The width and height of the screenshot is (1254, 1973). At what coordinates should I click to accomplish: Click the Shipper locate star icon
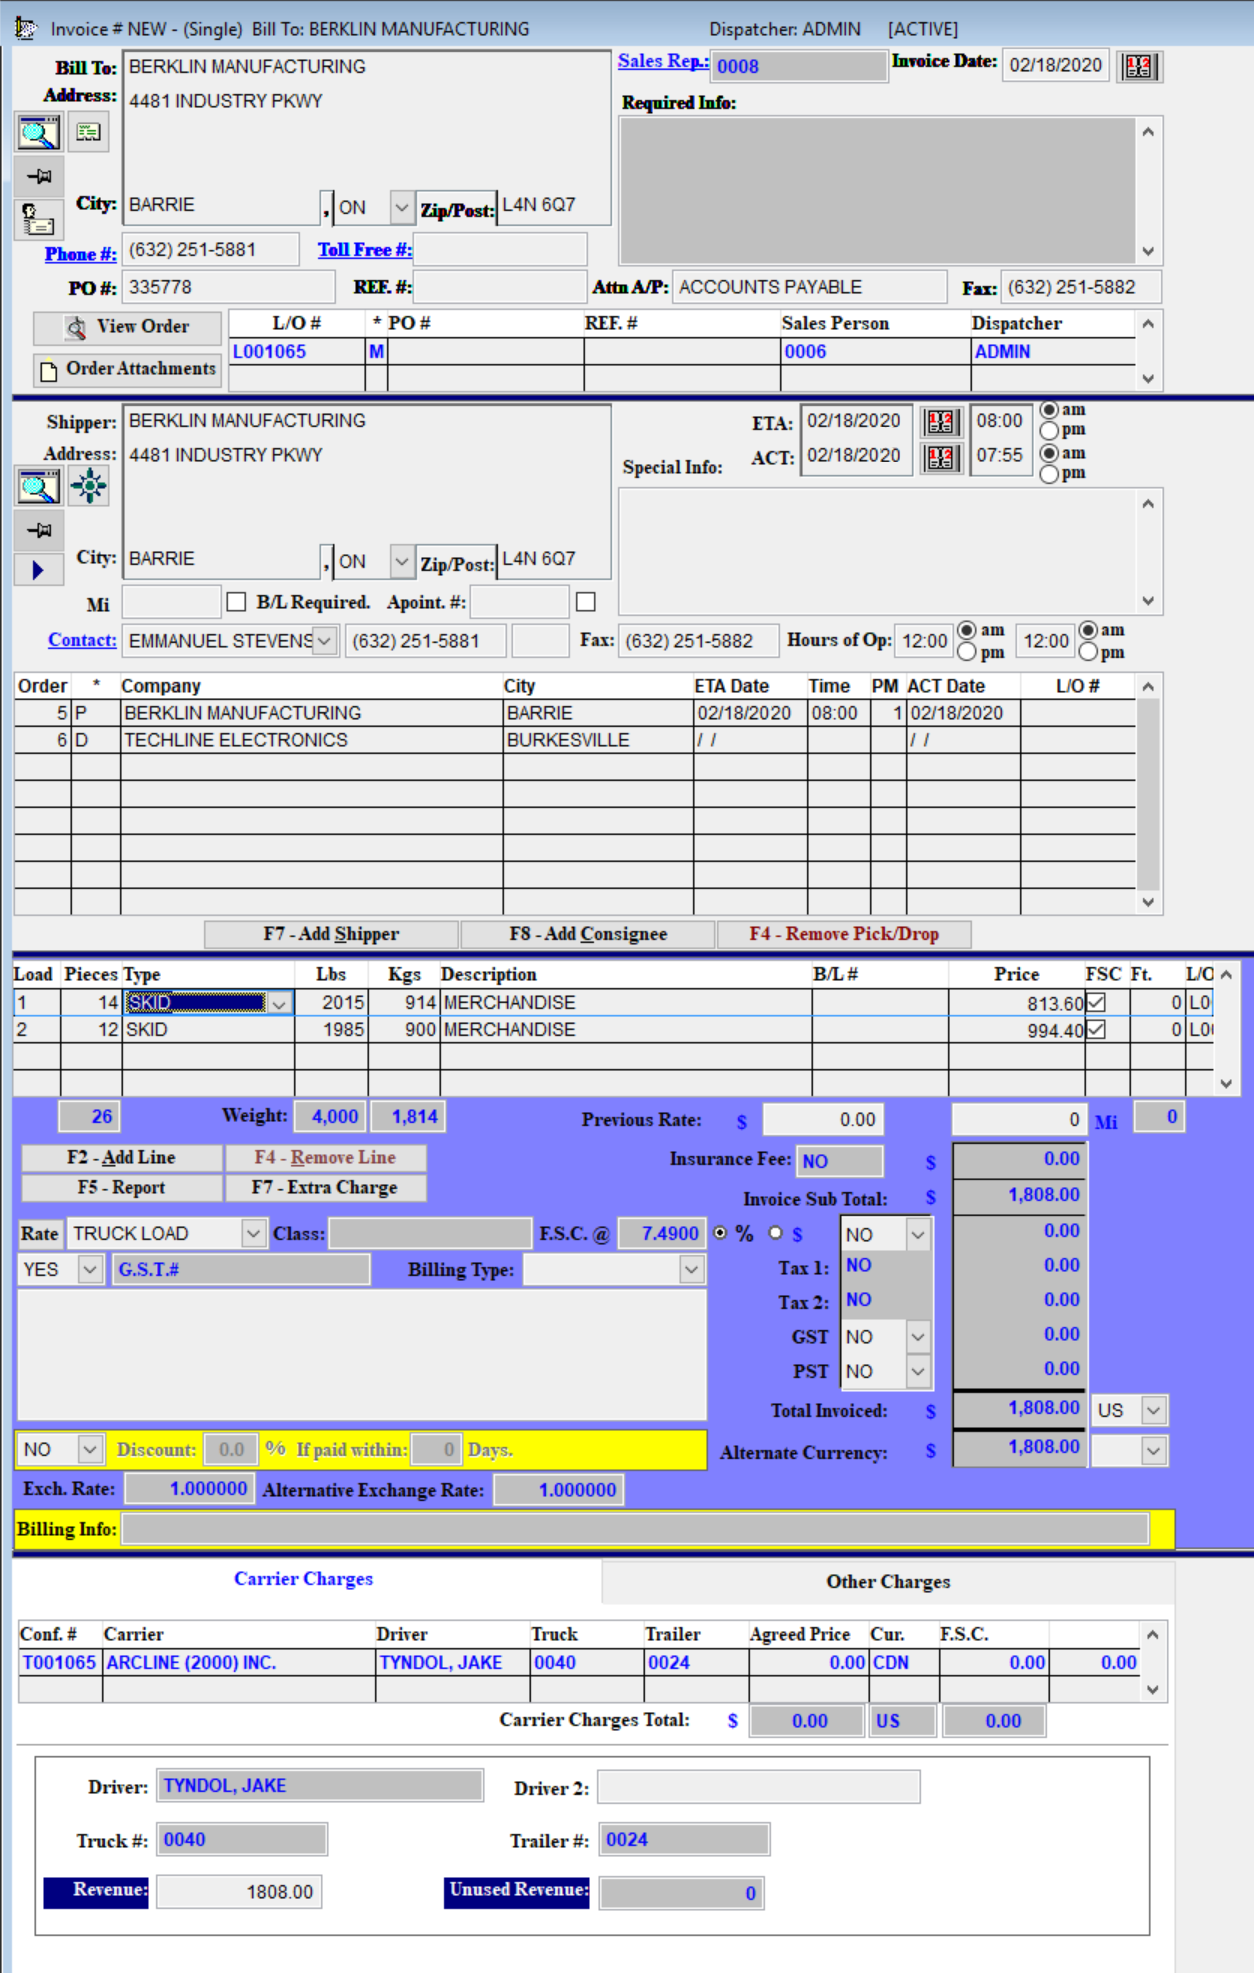click(89, 486)
